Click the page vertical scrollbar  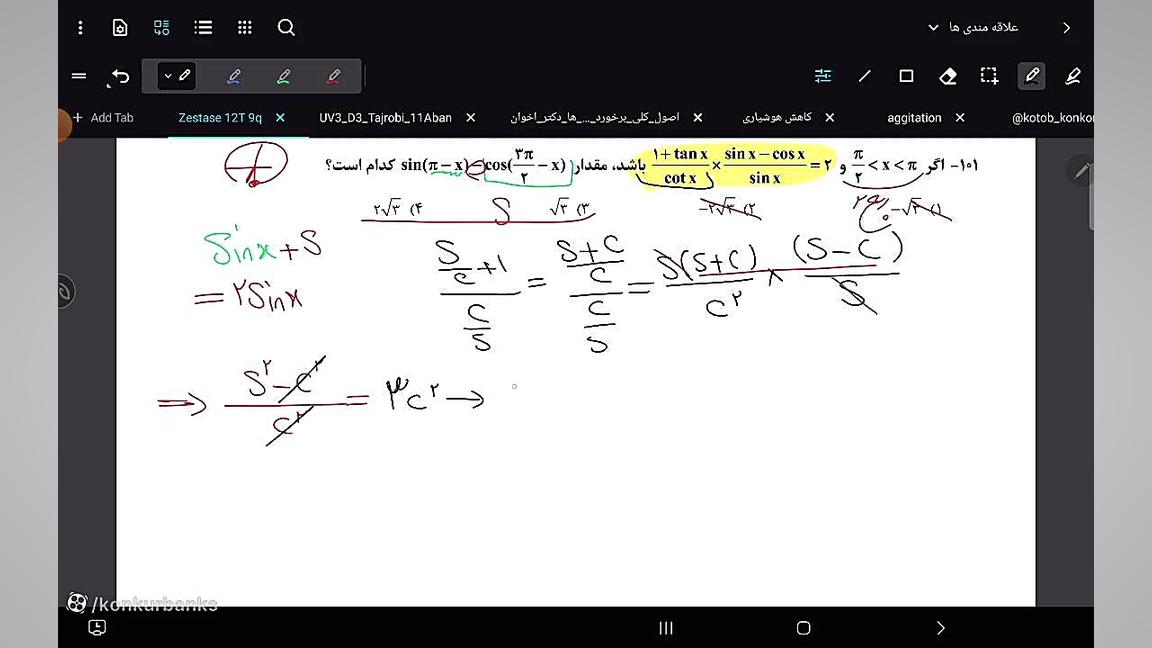pyautogui.click(x=1090, y=194)
